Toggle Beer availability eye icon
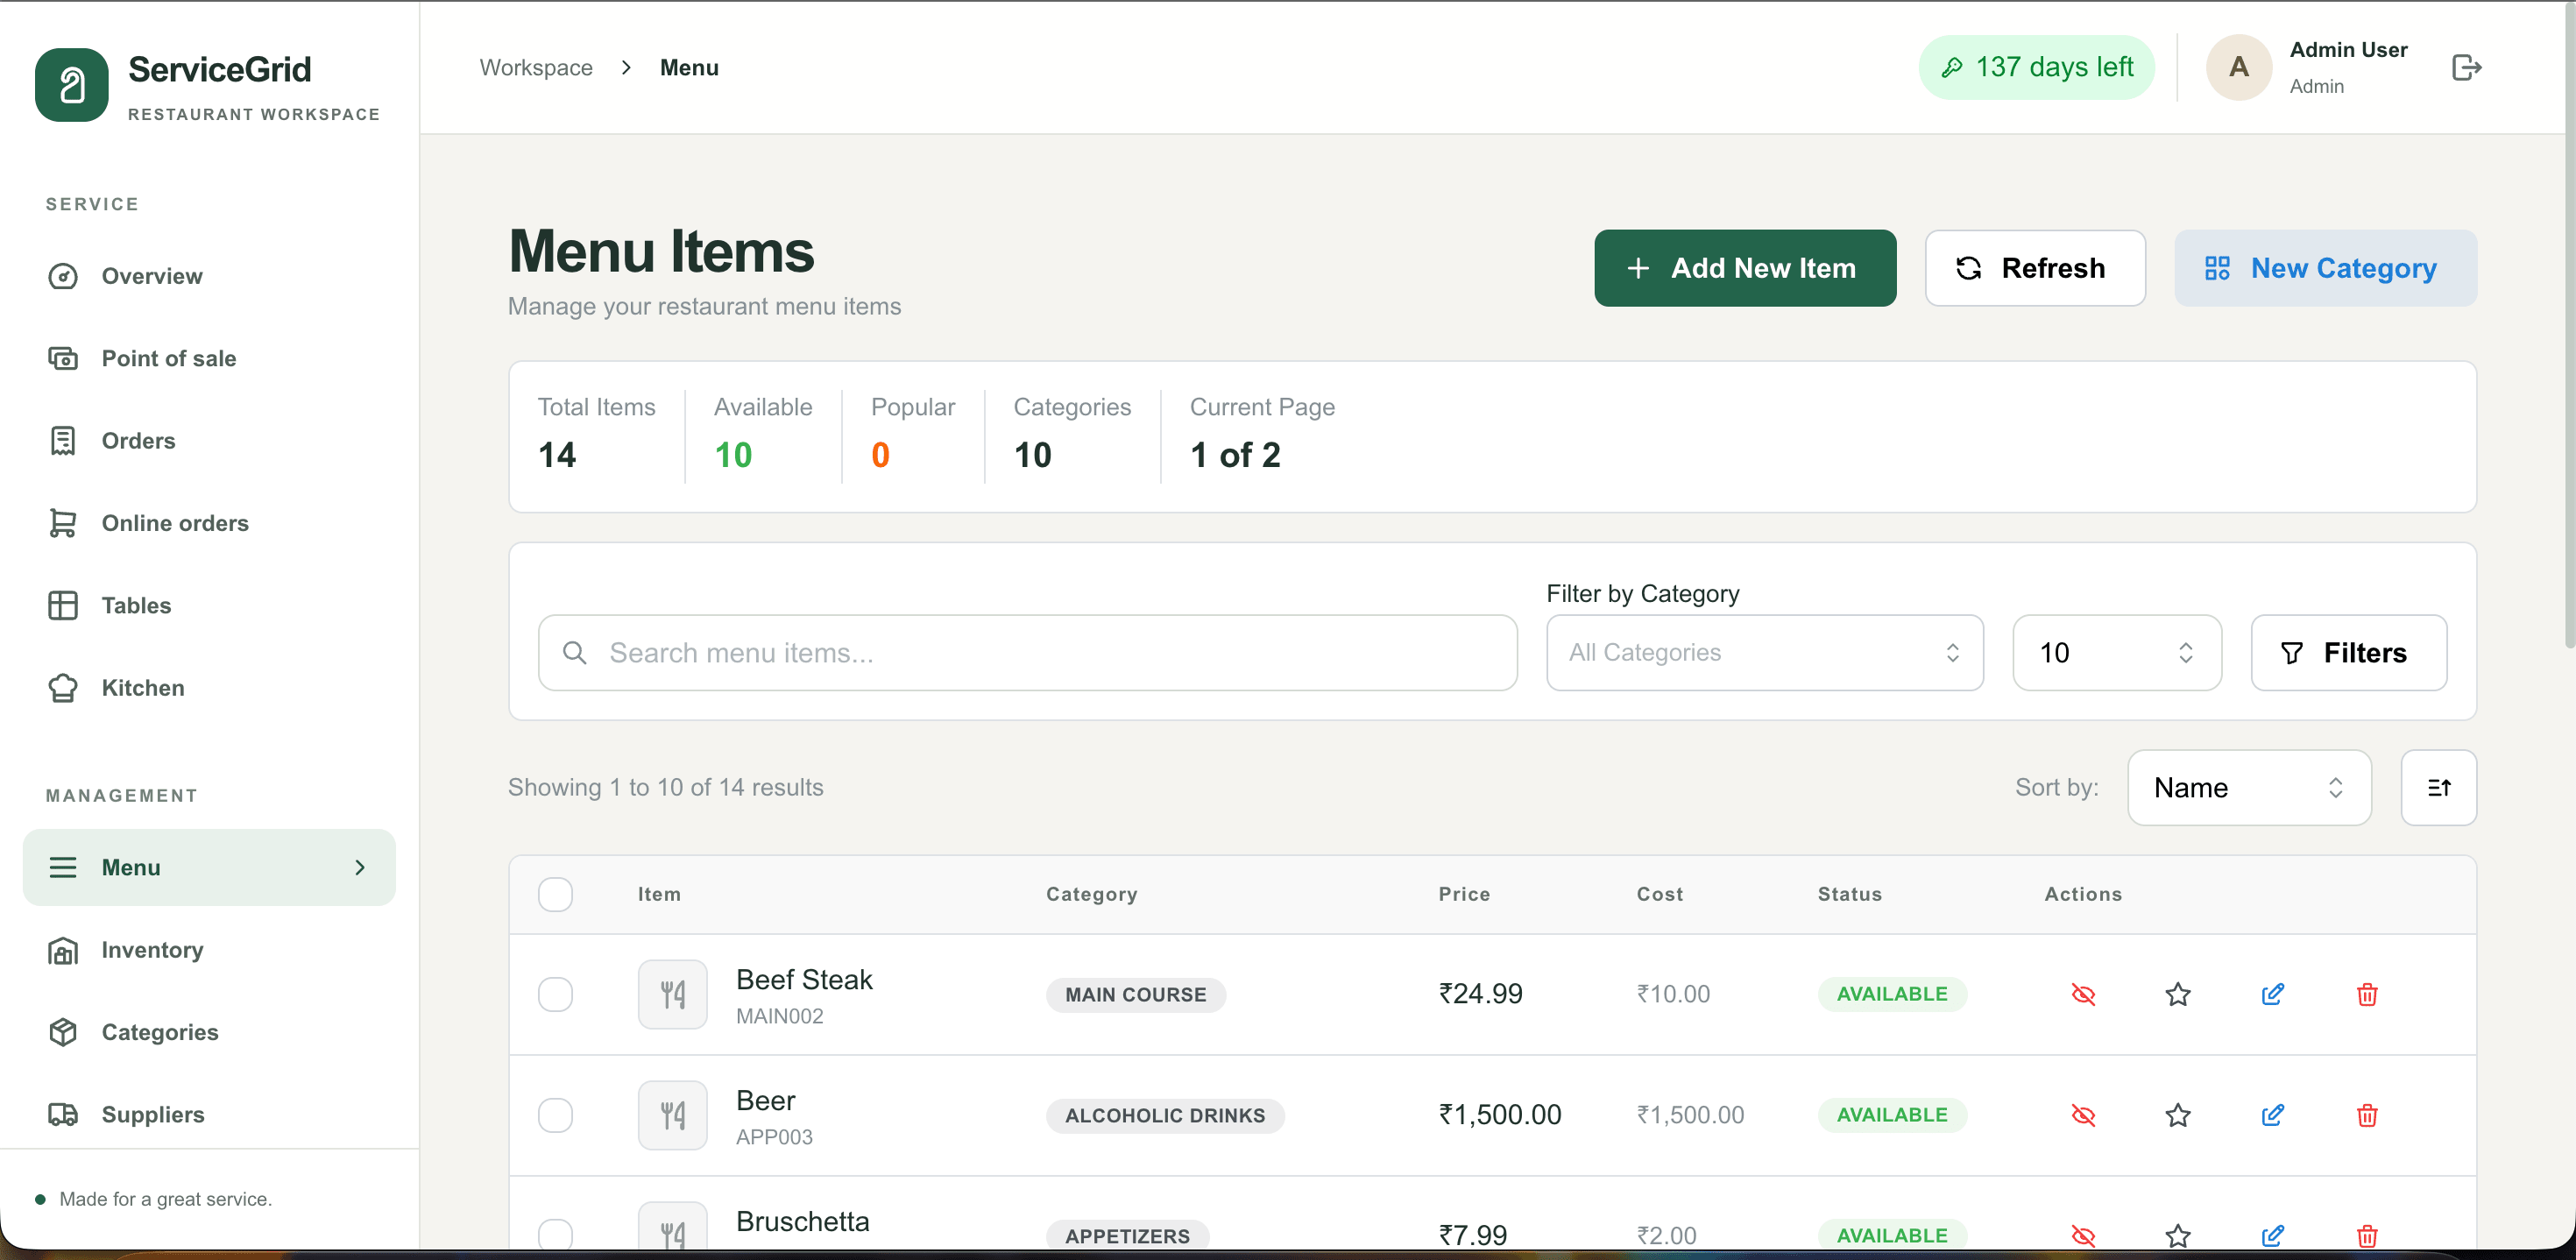The image size is (2576, 1260). point(2083,1115)
